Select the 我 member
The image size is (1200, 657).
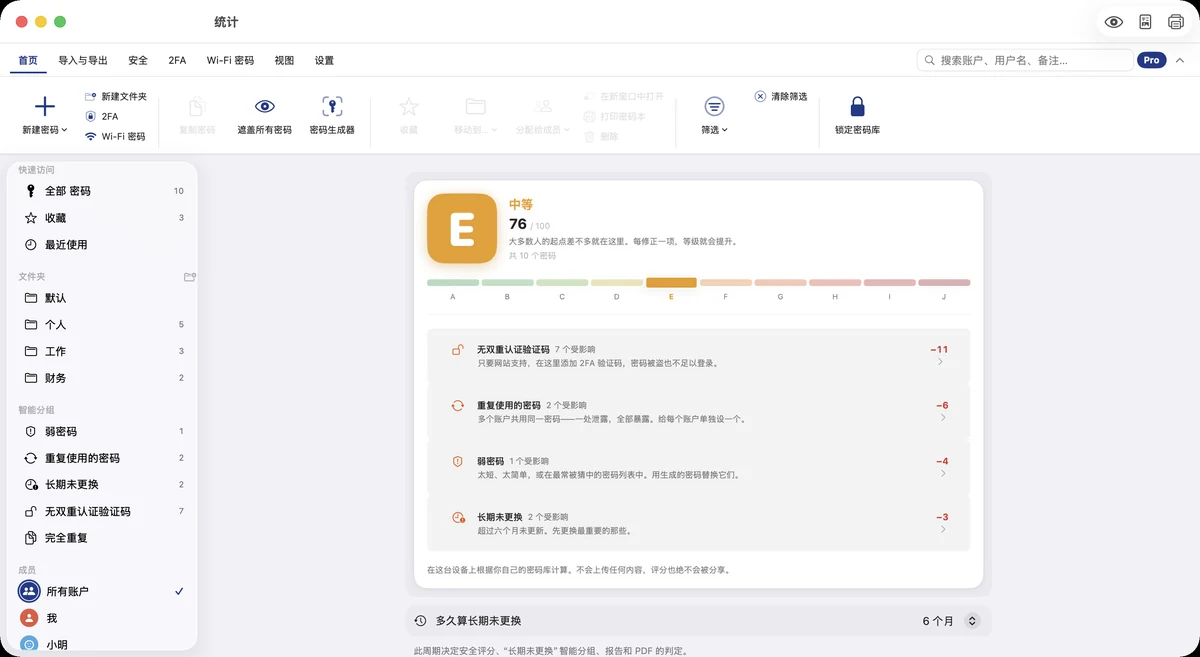click(x=102, y=618)
